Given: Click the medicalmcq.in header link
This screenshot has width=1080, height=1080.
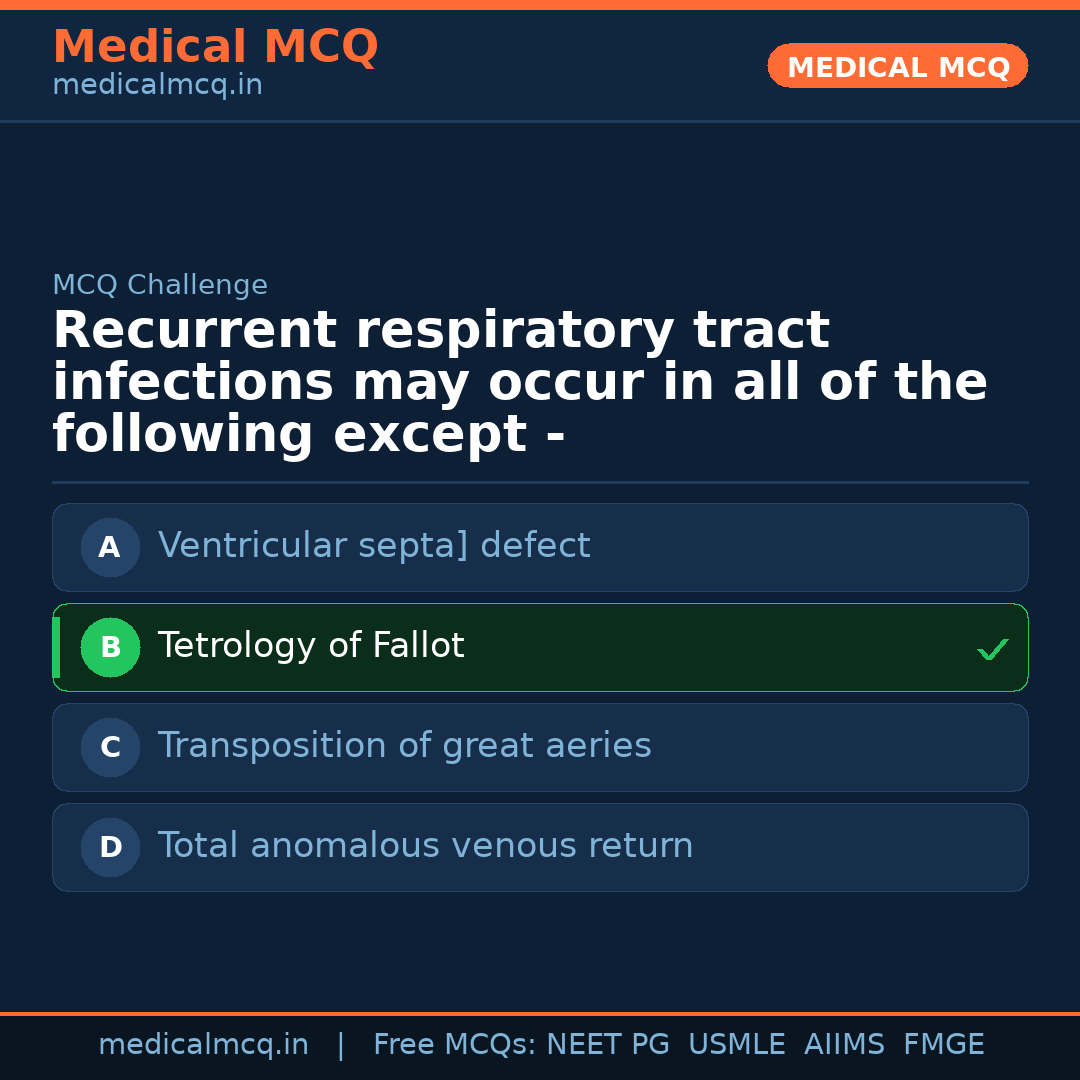Looking at the screenshot, I should (157, 84).
